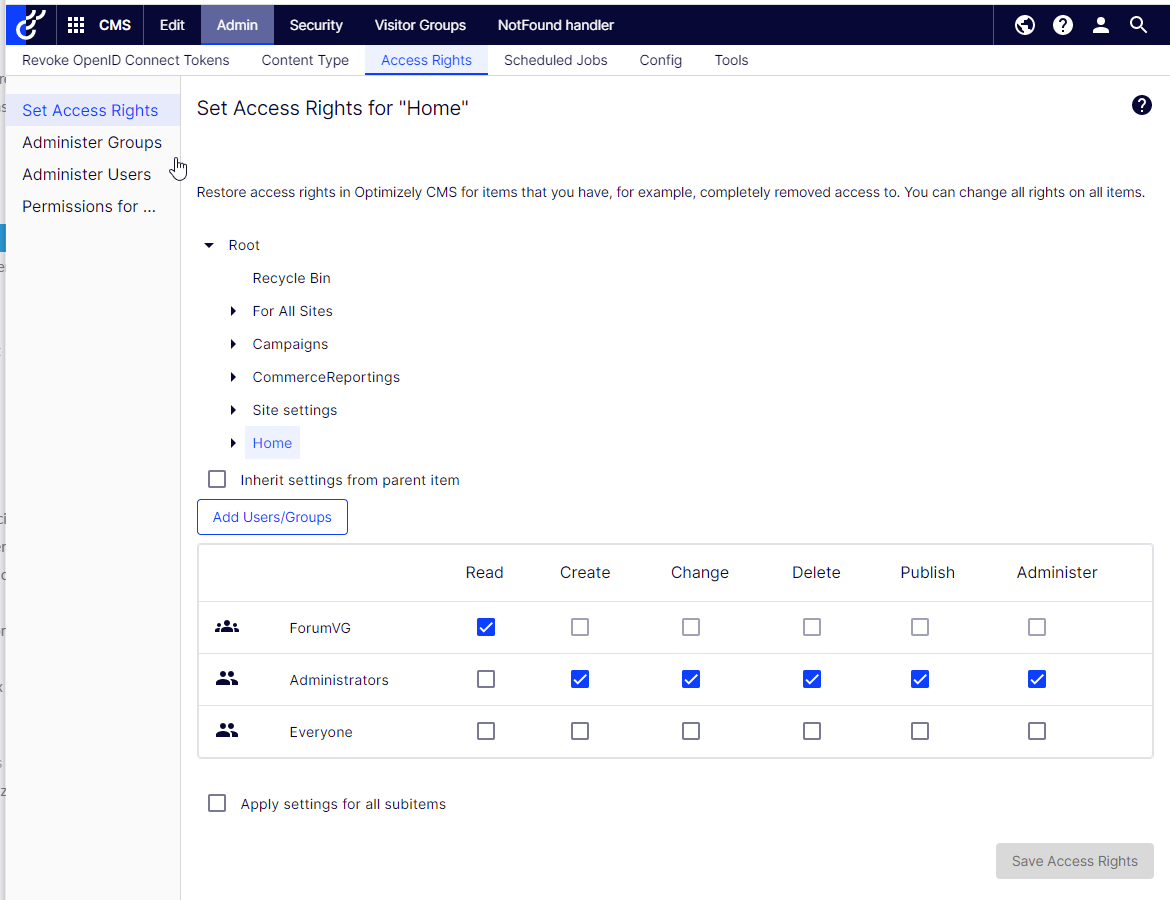Screen dimensions: 1170x900
Task: Expand the For All Sites node
Action: [x=233, y=311]
